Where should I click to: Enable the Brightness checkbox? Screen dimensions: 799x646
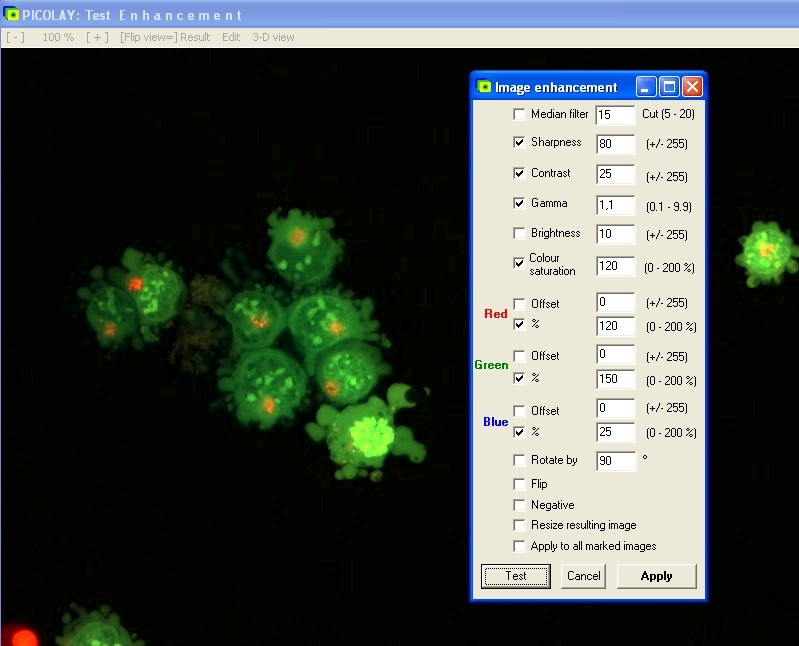click(x=519, y=233)
